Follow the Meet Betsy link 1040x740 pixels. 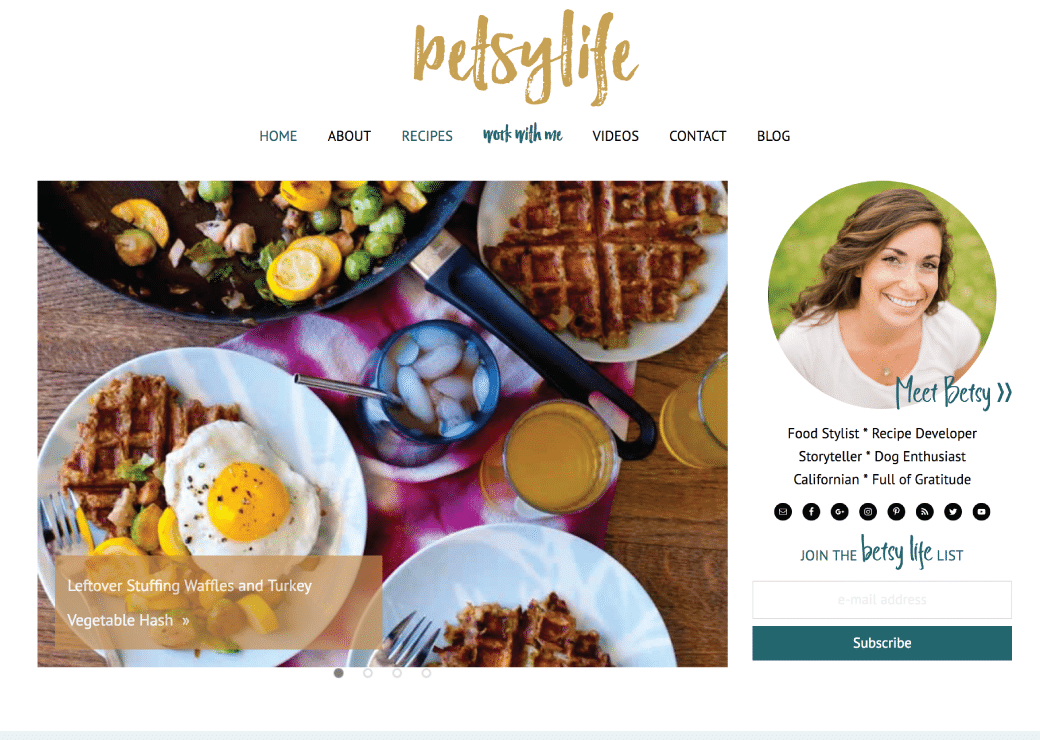[x=953, y=393]
